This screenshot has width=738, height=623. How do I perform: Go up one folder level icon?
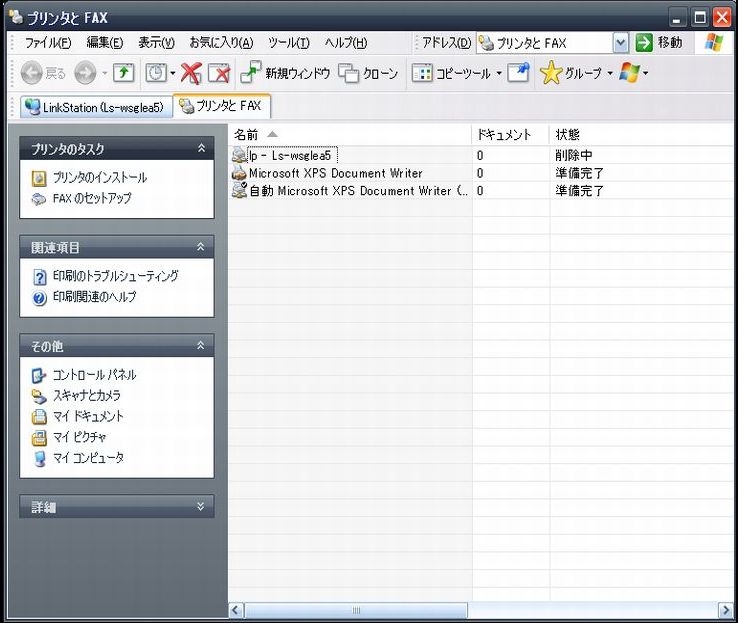[x=123, y=73]
